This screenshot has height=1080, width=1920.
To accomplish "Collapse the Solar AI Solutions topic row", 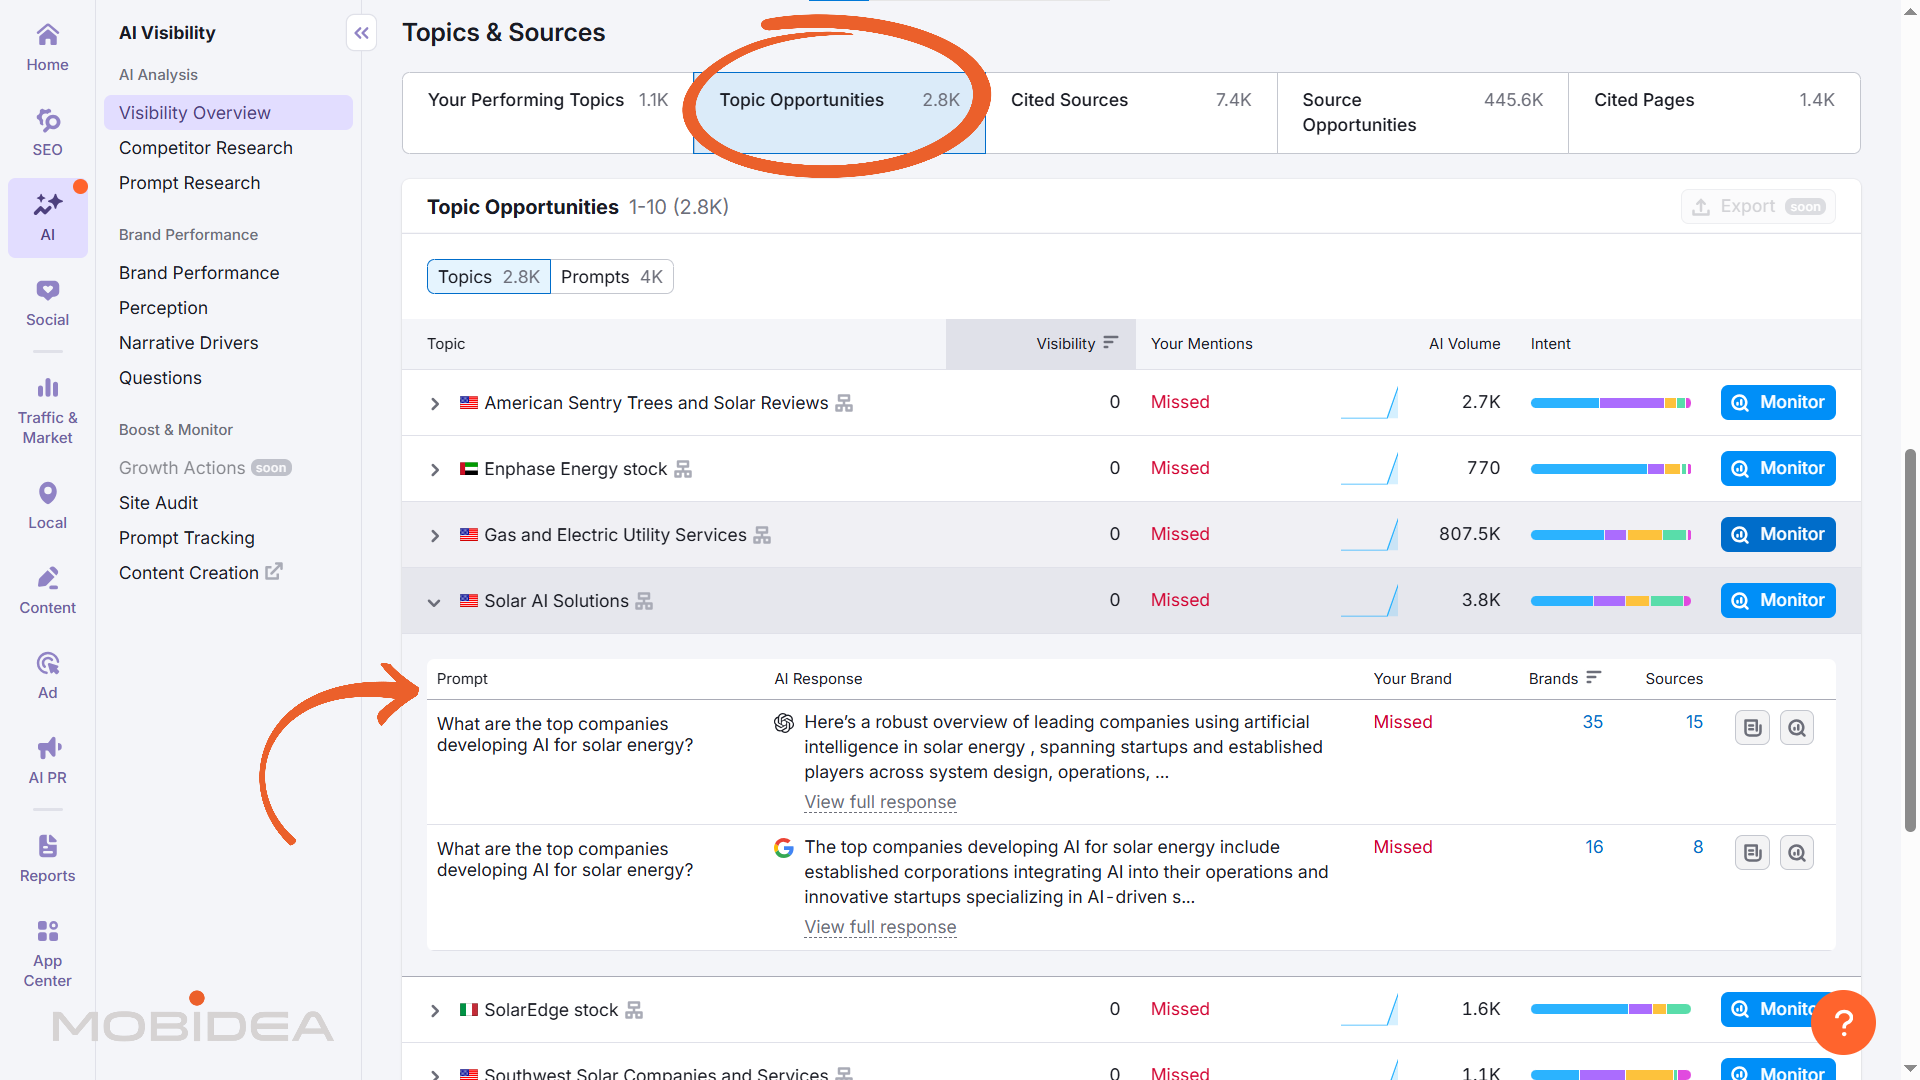I will 434,601.
